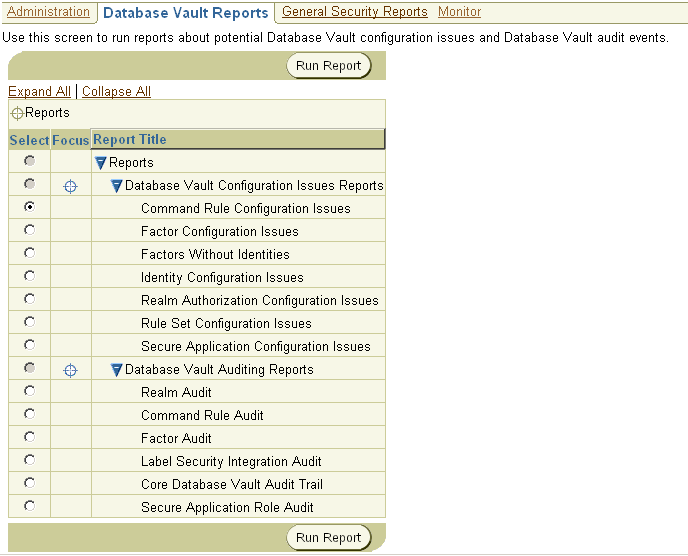Select radio for Label Security Integration Audit
The image size is (688, 556).
[29, 459]
